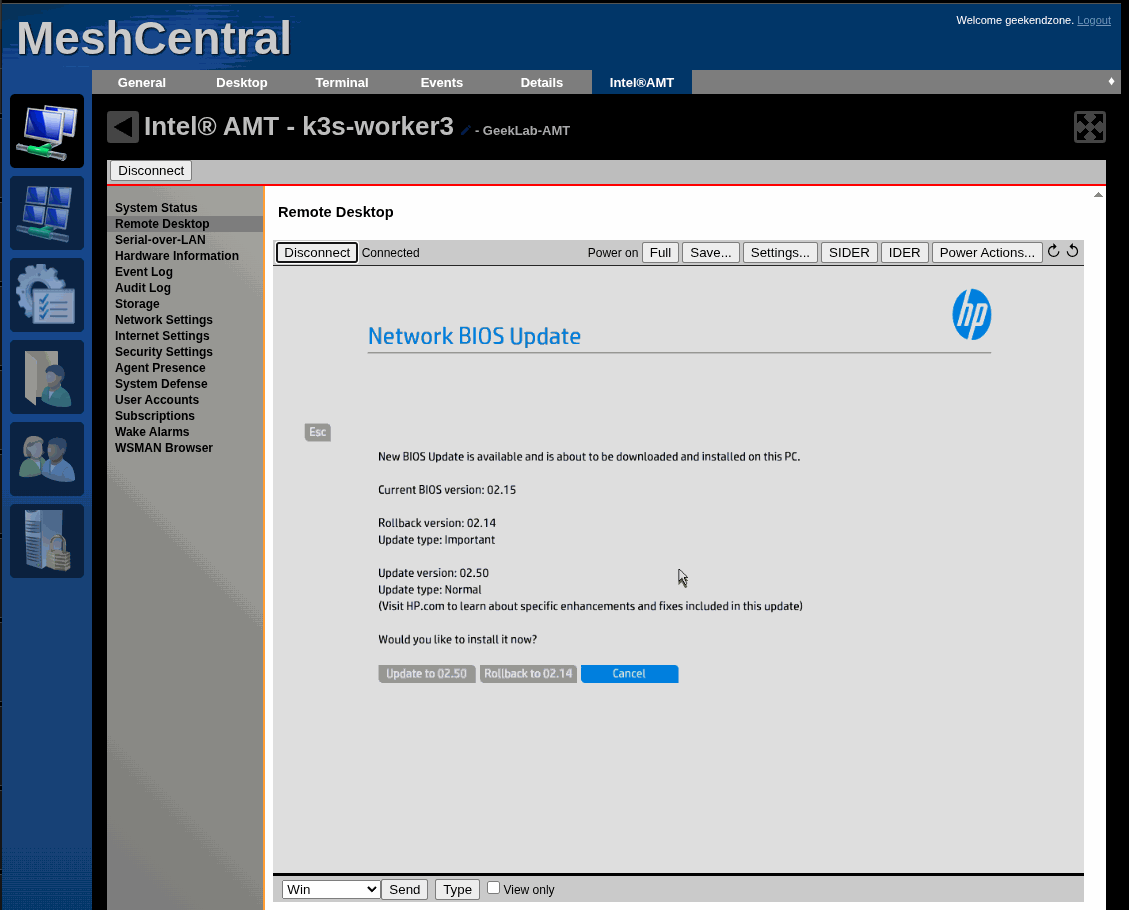Click the Power on status label

coord(613,253)
